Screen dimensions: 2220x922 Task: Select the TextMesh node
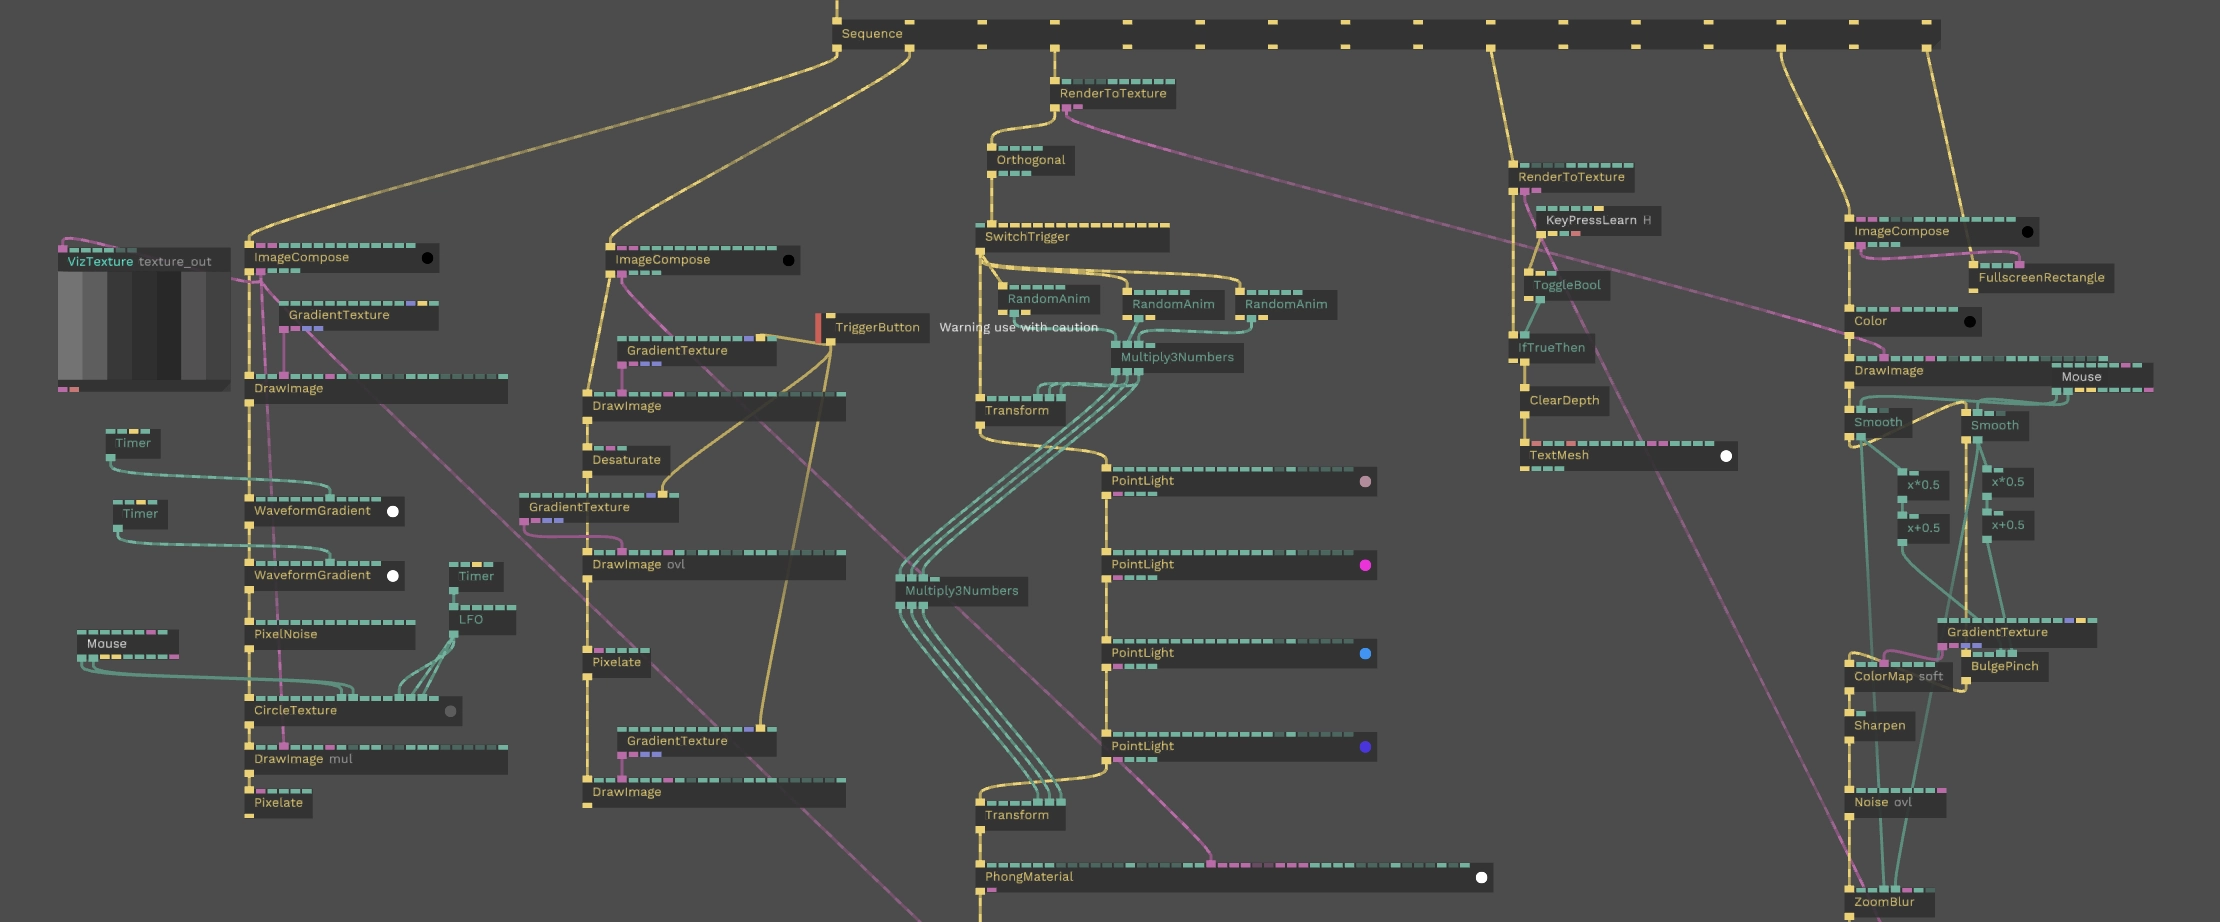click(1558, 456)
